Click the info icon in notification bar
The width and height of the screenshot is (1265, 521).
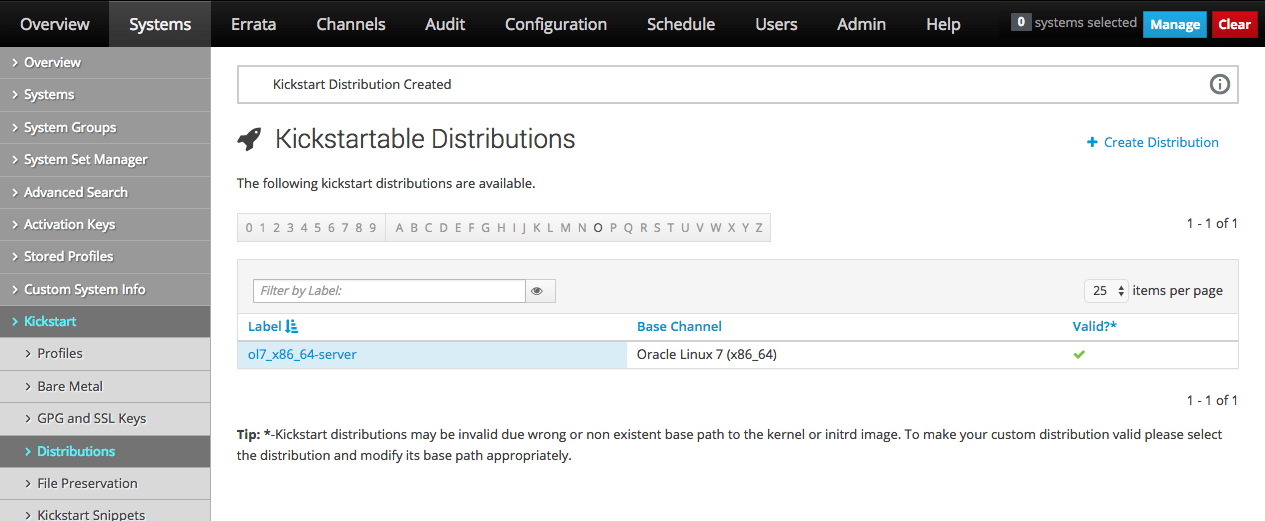coord(1219,84)
